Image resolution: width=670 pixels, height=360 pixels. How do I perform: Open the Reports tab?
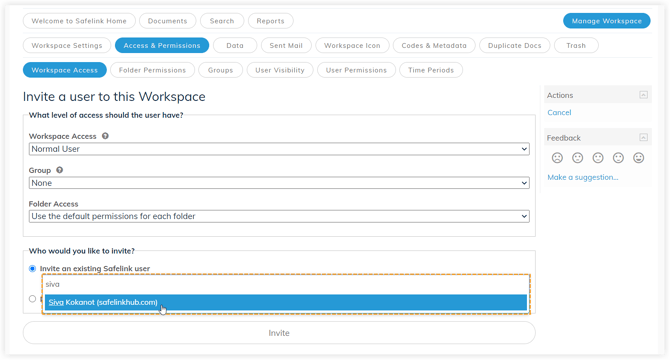(270, 21)
